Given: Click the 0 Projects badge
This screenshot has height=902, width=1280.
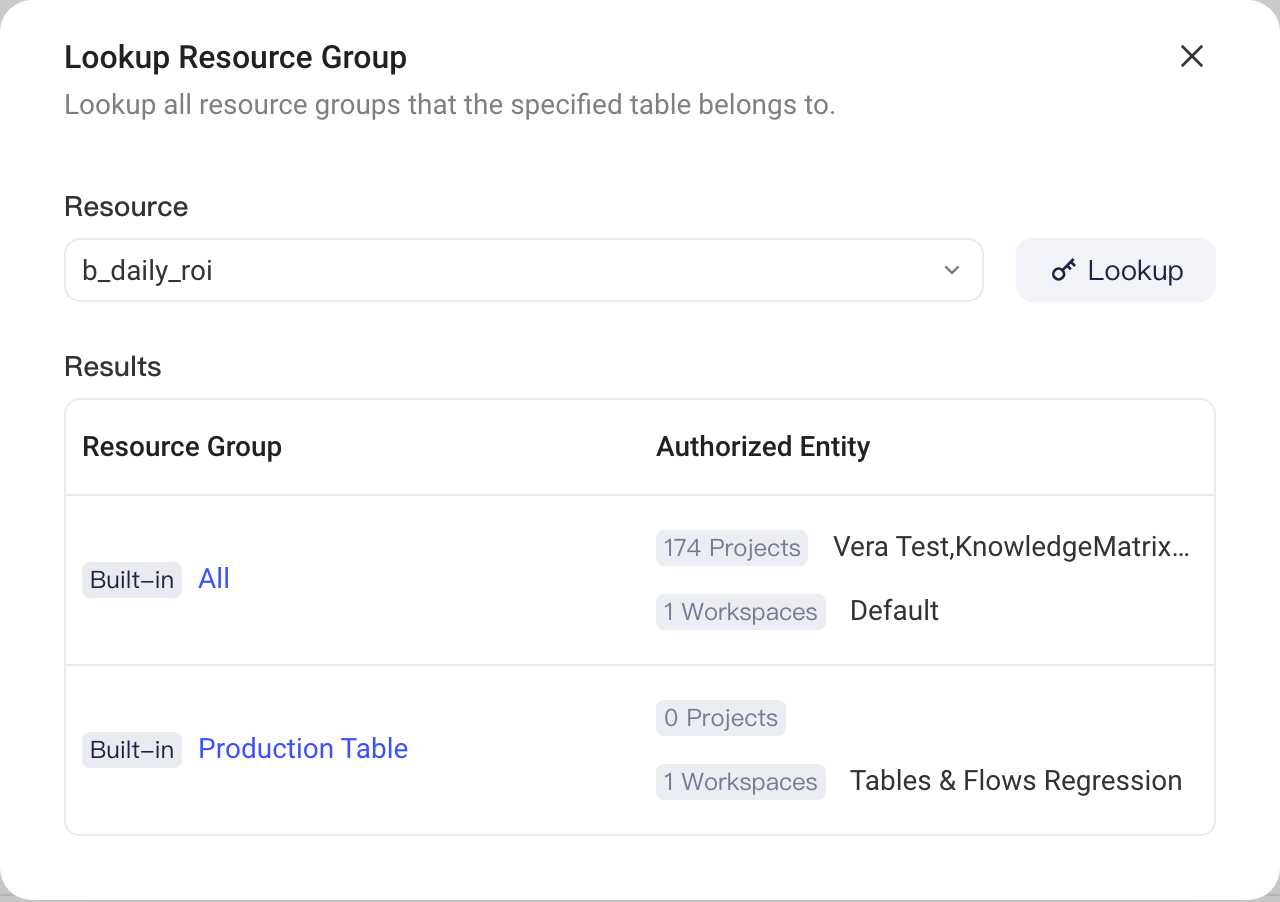Looking at the screenshot, I should [721, 718].
